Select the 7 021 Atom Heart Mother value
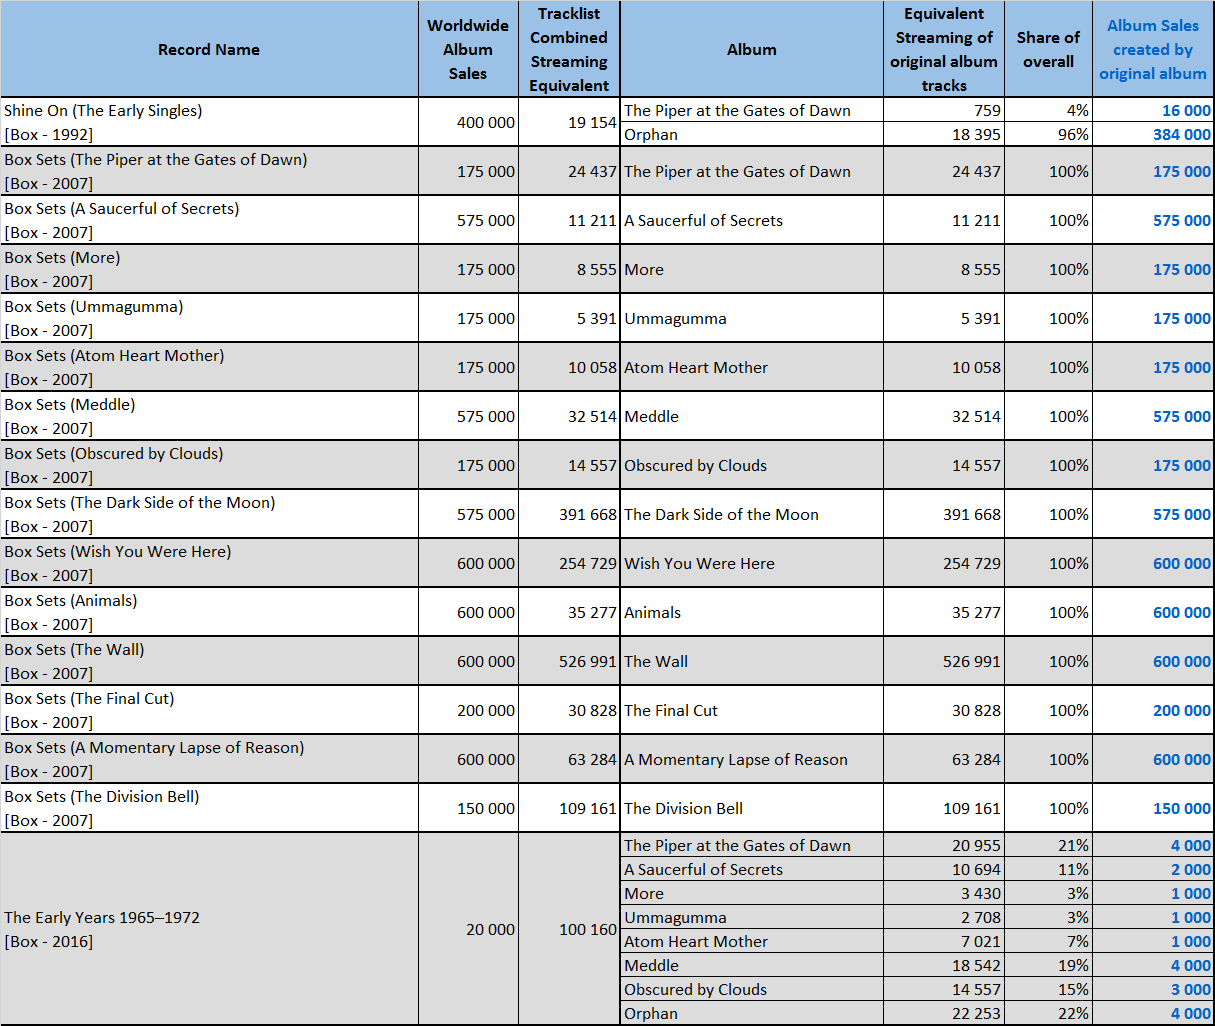The width and height of the screenshot is (1215, 1026). coord(944,941)
